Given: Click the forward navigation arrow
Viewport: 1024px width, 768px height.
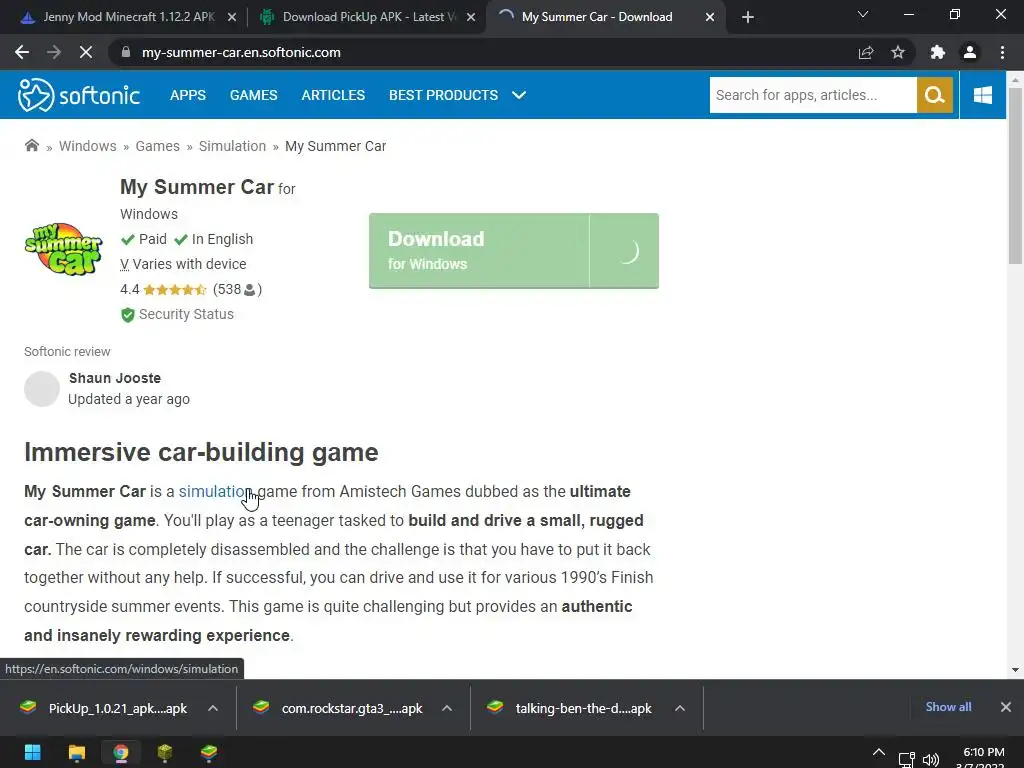Looking at the screenshot, I should pos(54,52).
